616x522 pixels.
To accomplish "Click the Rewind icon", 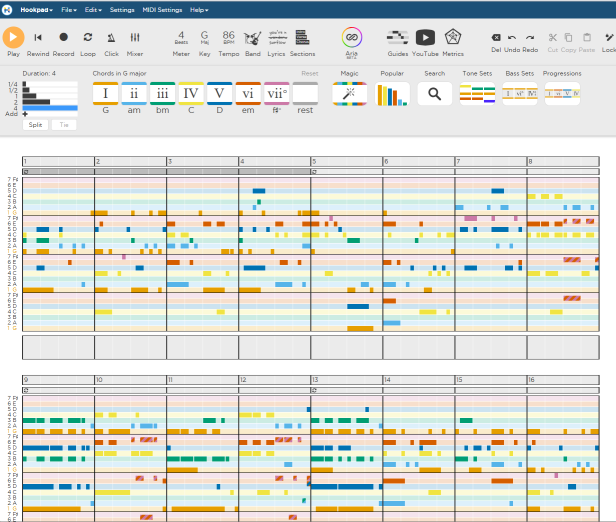I will (x=38, y=37).
